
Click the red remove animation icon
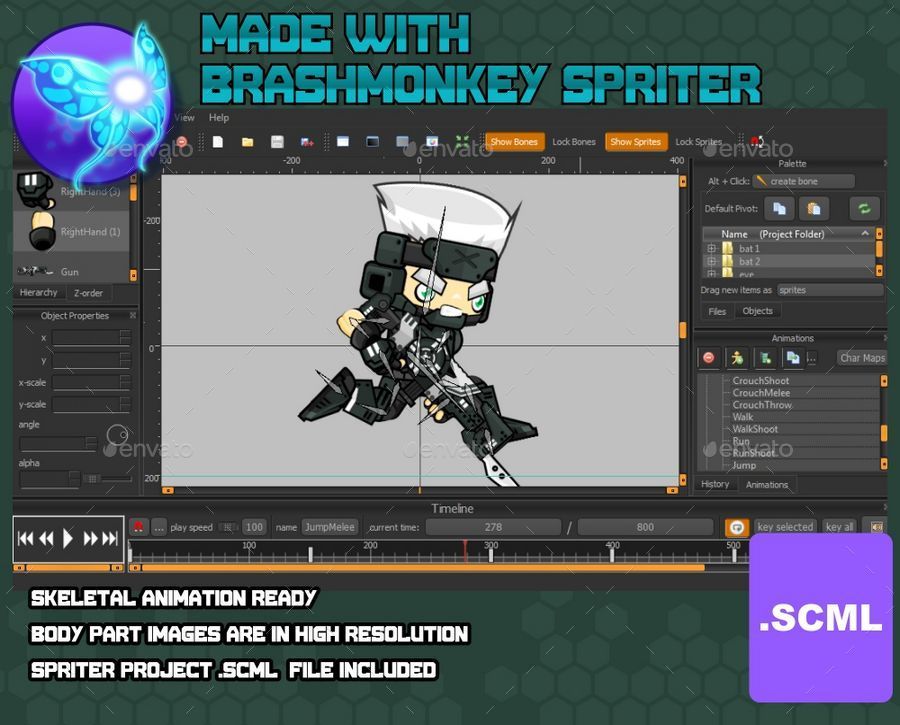708,358
